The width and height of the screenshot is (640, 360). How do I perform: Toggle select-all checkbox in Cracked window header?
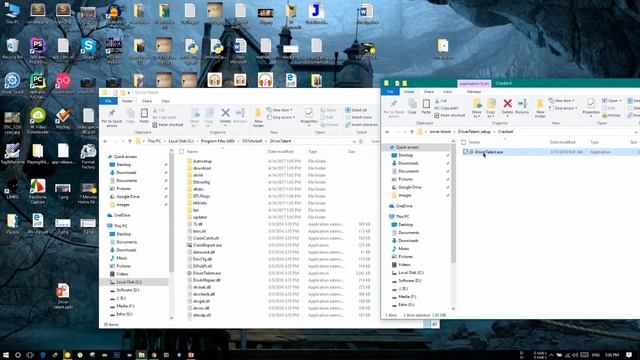(x=463, y=142)
